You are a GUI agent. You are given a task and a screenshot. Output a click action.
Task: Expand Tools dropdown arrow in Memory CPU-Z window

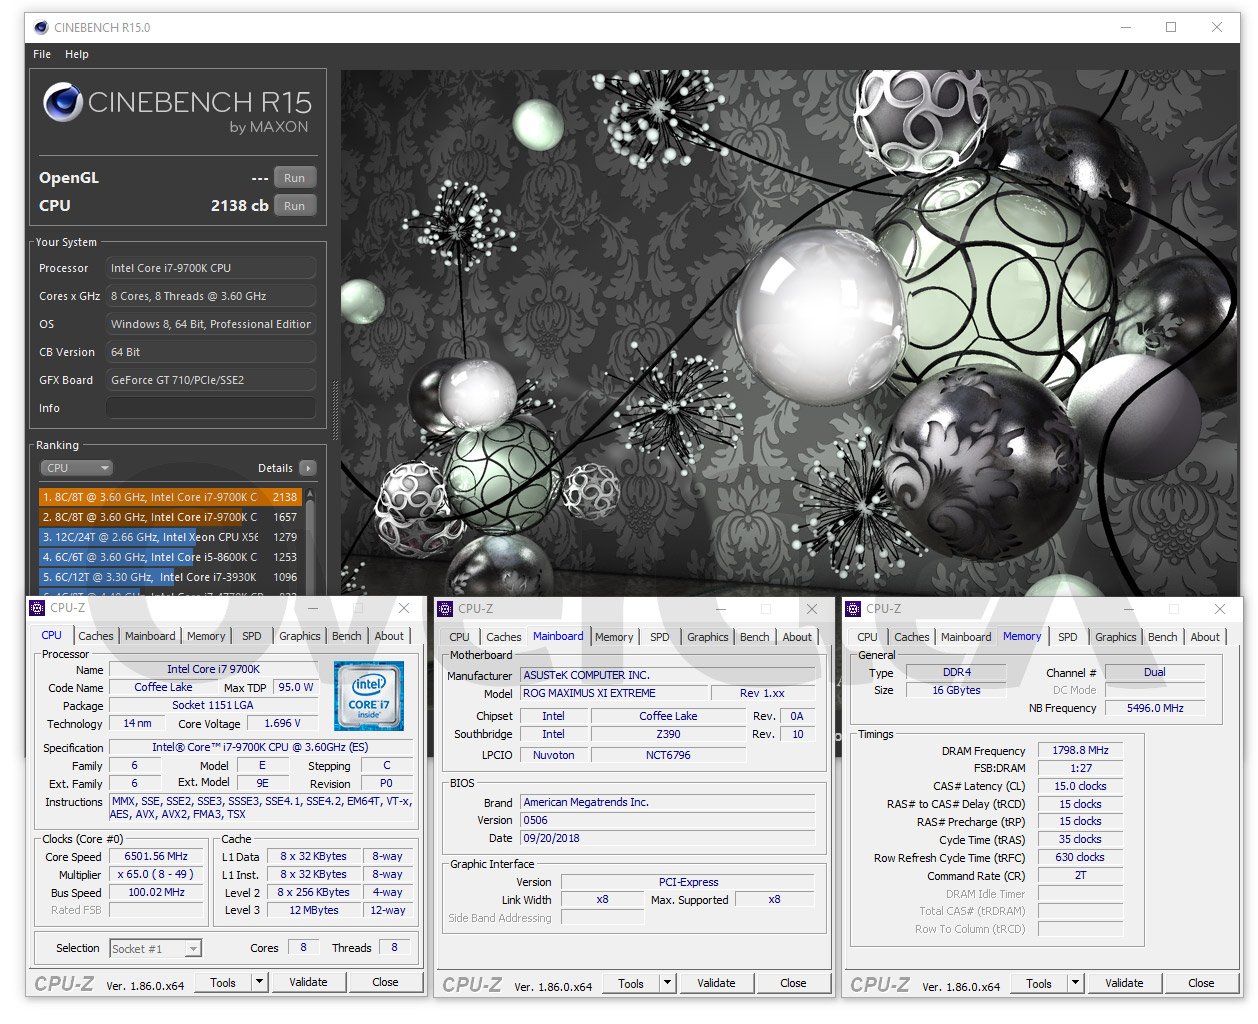[x=1076, y=983]
